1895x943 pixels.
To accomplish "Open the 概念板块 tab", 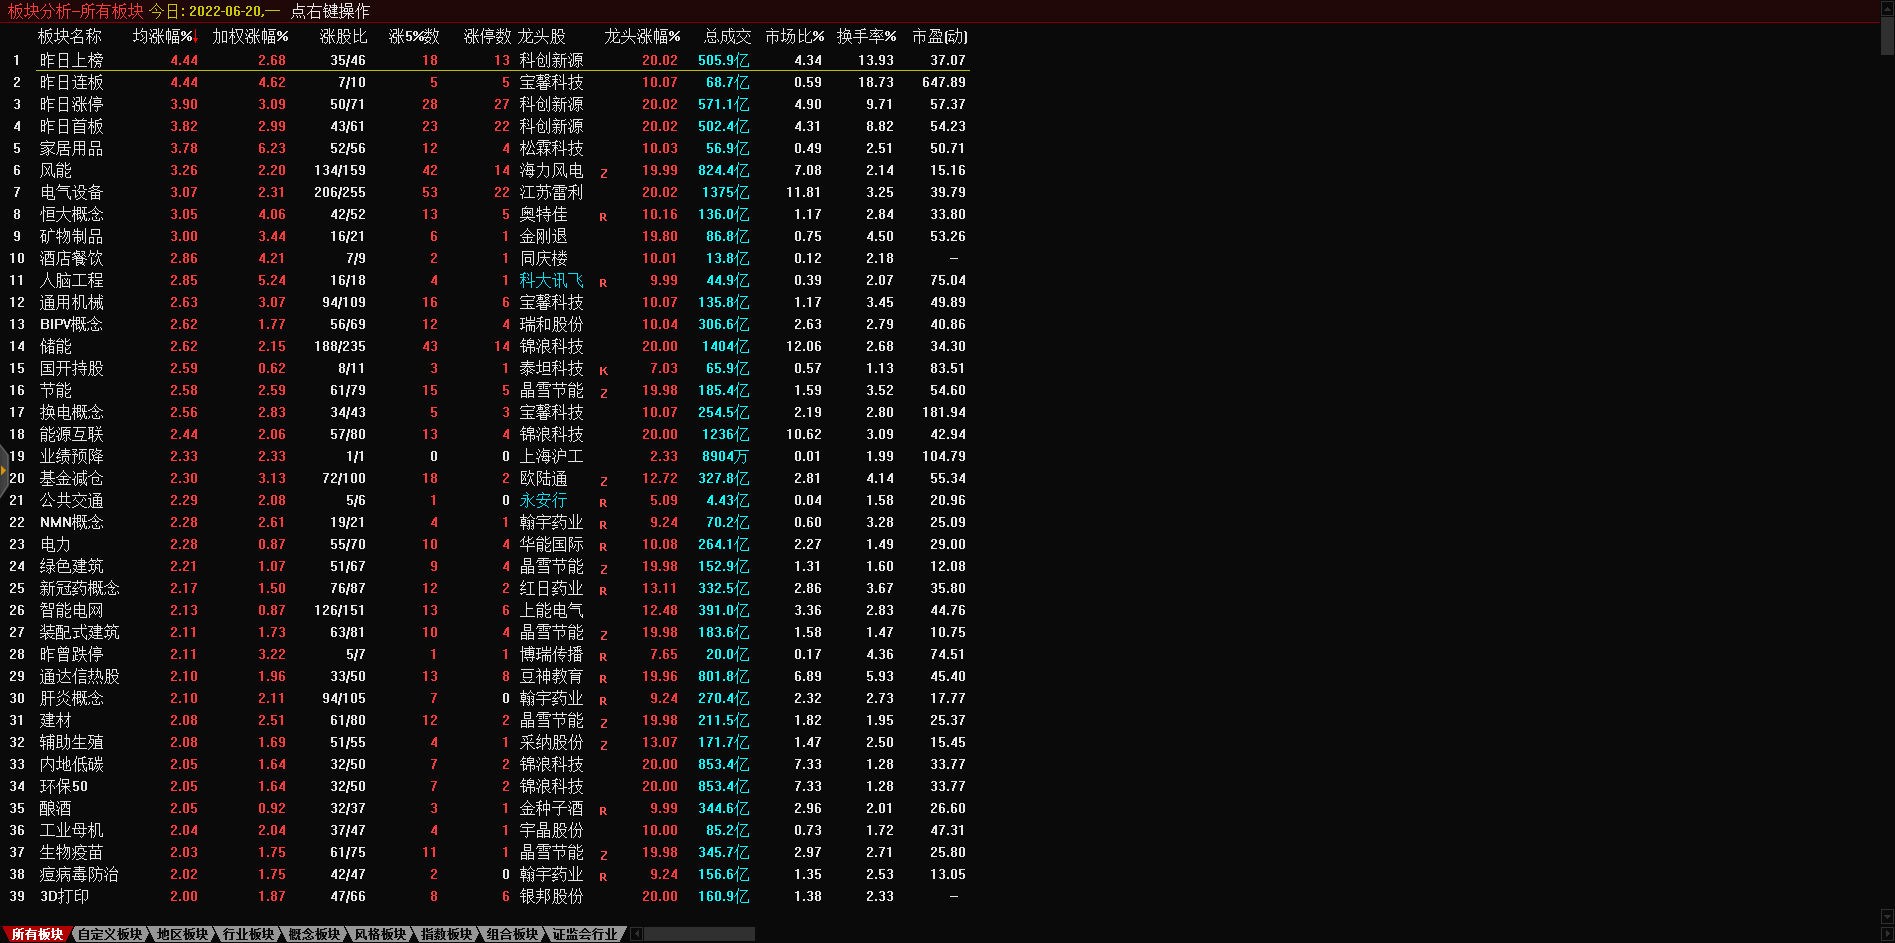I will coord(314,934).
